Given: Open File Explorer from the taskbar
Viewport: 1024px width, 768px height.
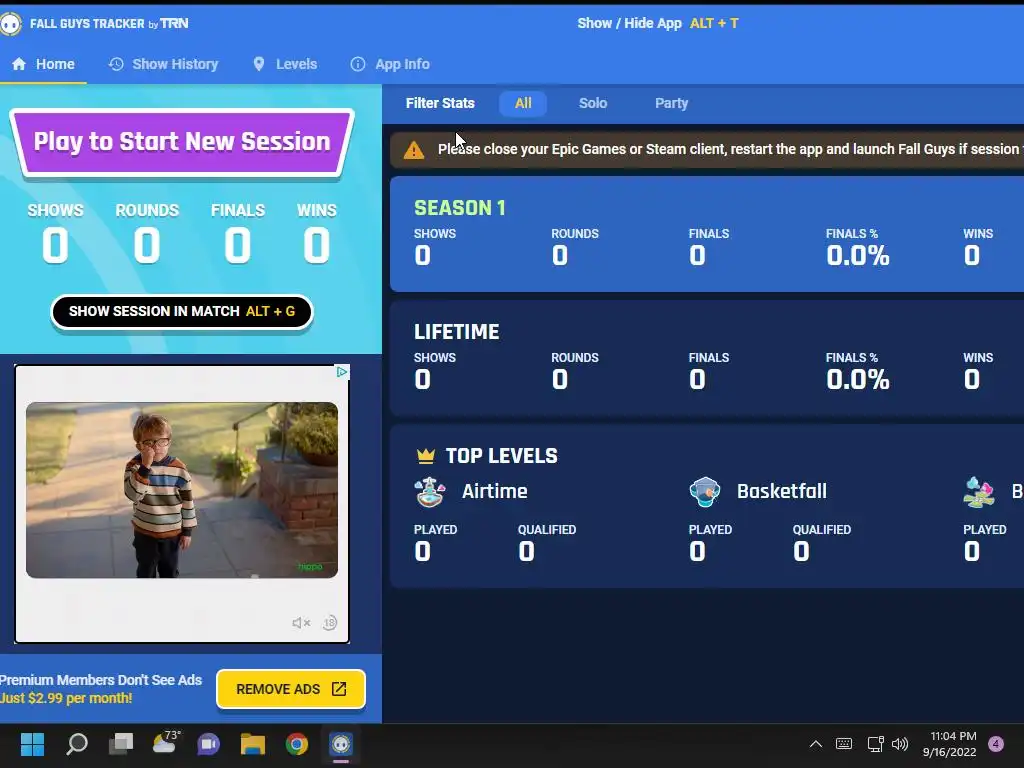Looking at the screenshot, I should tap(253, 744).
